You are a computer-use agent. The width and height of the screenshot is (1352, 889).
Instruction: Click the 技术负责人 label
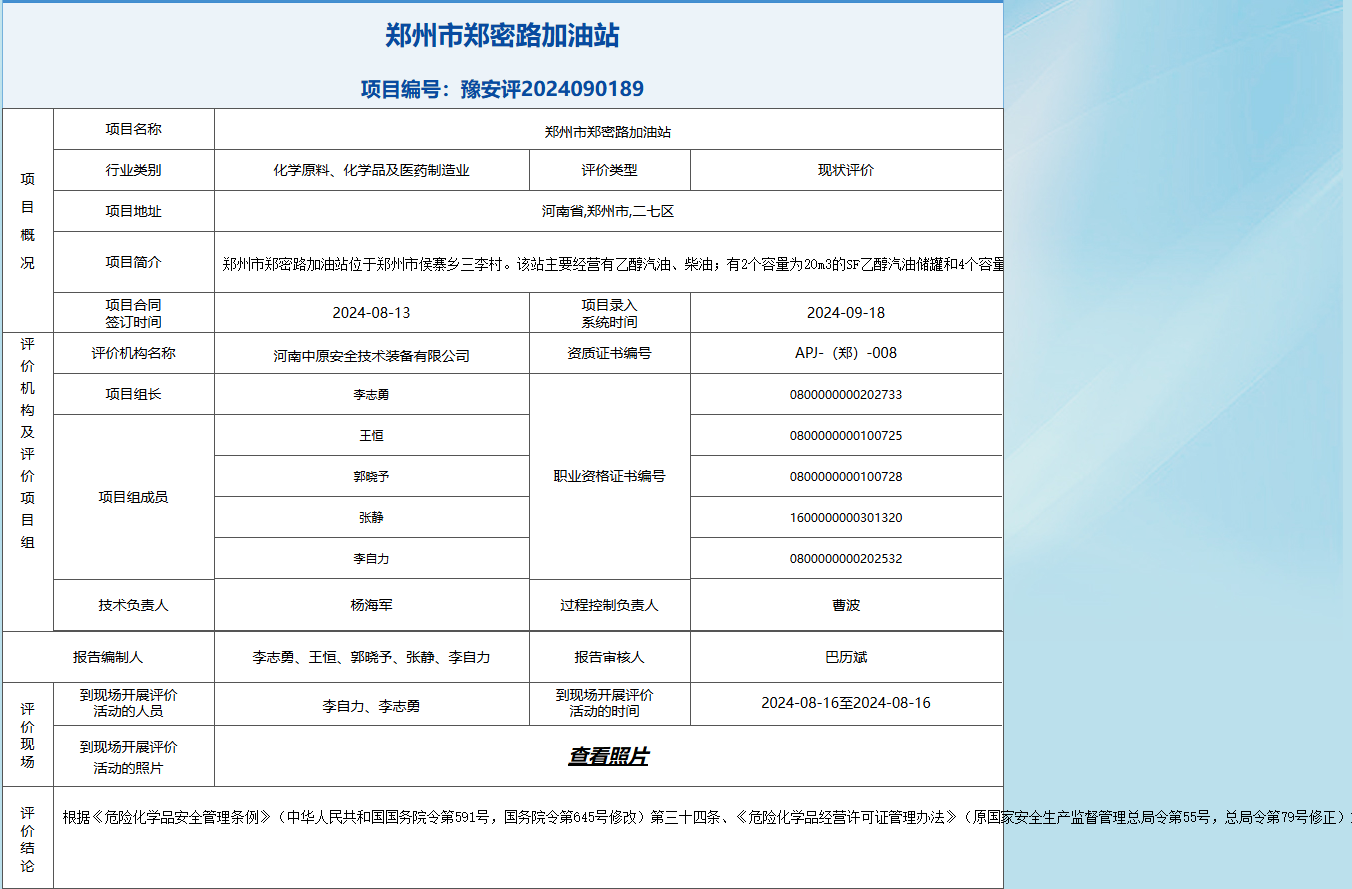[133, 605]
